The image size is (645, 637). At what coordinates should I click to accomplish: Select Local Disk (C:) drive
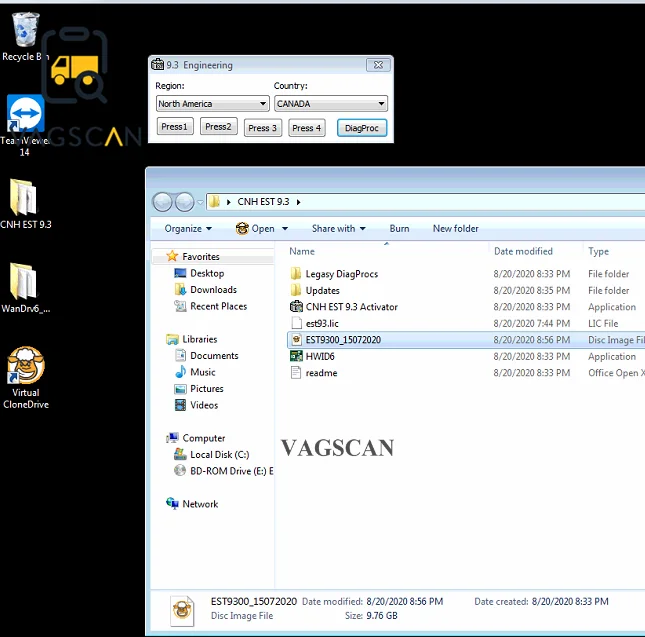click(x=219, y=454)
